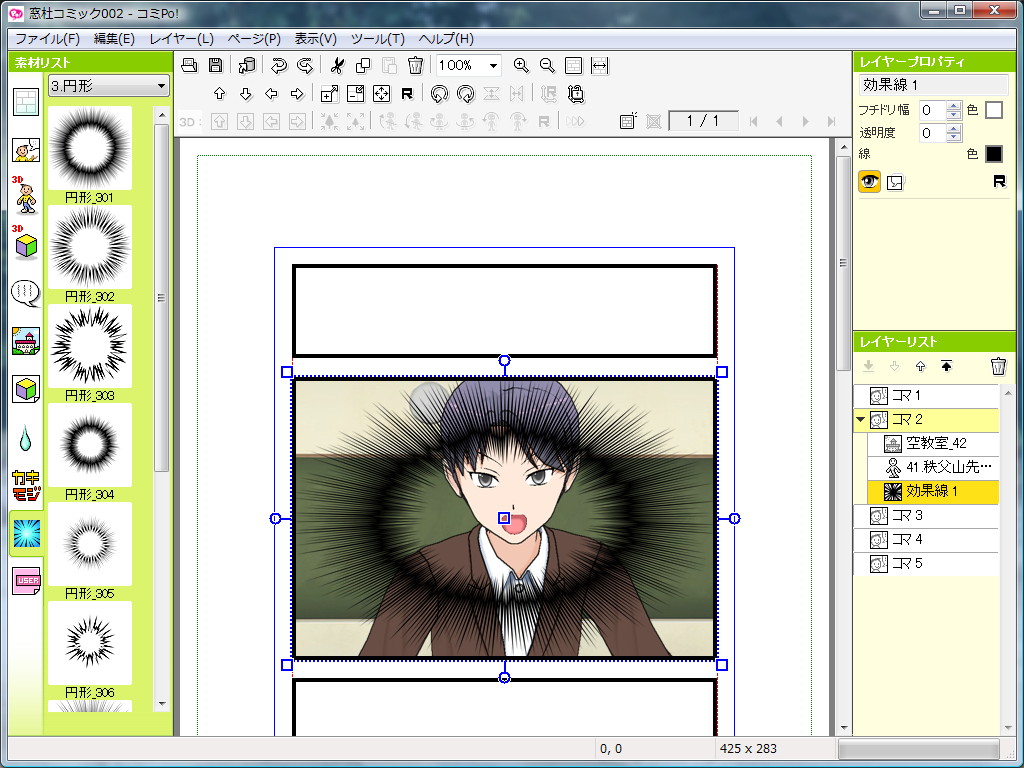Open the レイヤー(L) menu

[181, 39]
